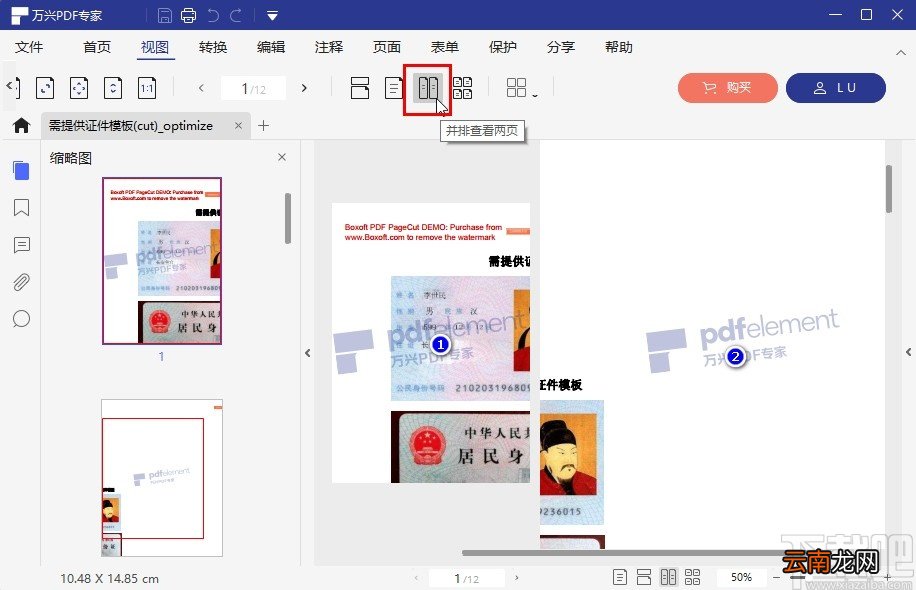The height and width of the screenshot is (590, 916).
Task: Click the thumbnail panel vertical scrollbar
Action: tap(287, 218)
